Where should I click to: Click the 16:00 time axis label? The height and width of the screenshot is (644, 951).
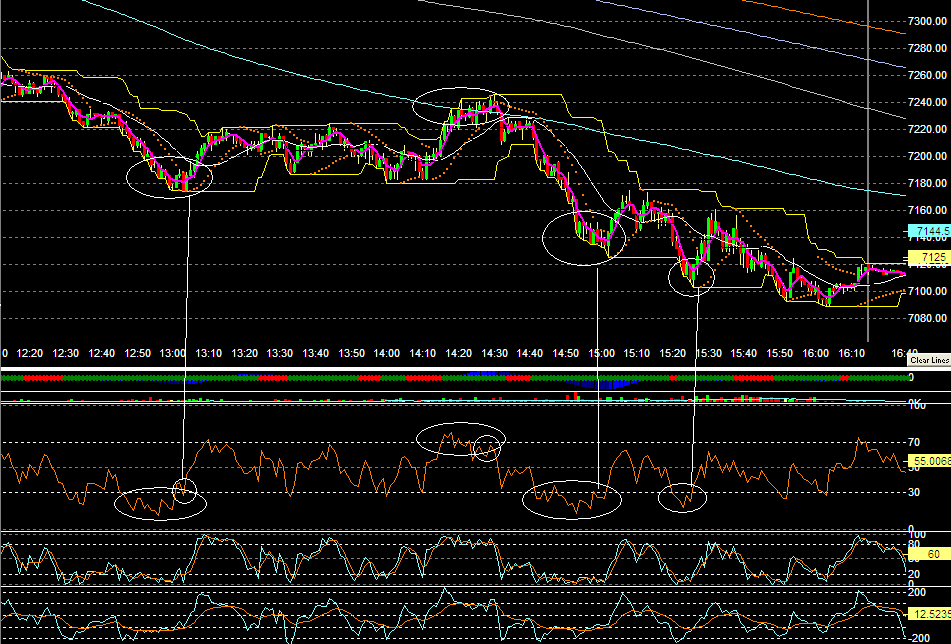[x=815, y=353]
